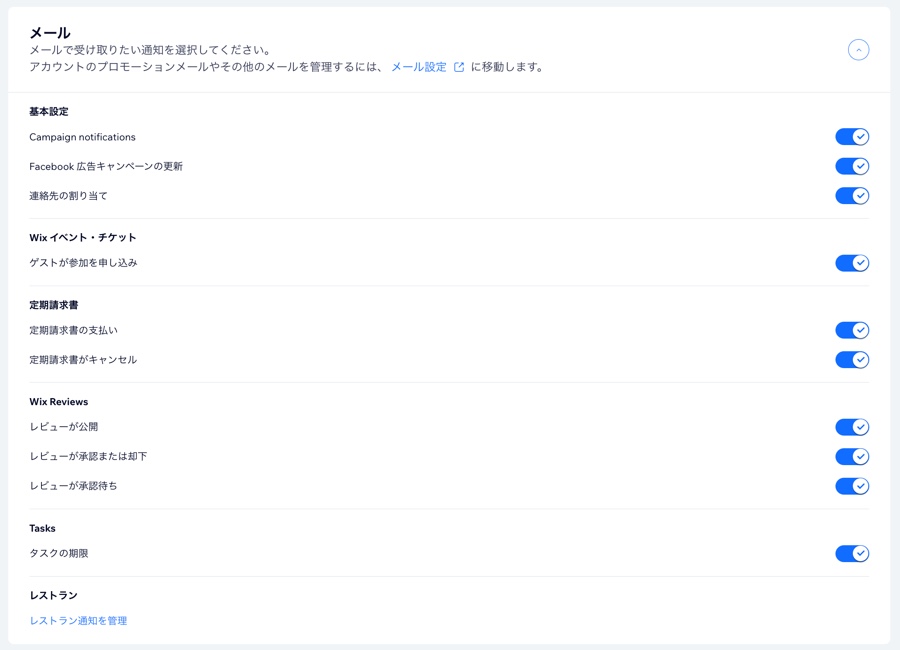Click the 基本設定 group heading
Screen dimensions: 900x650
coord(49,111)
